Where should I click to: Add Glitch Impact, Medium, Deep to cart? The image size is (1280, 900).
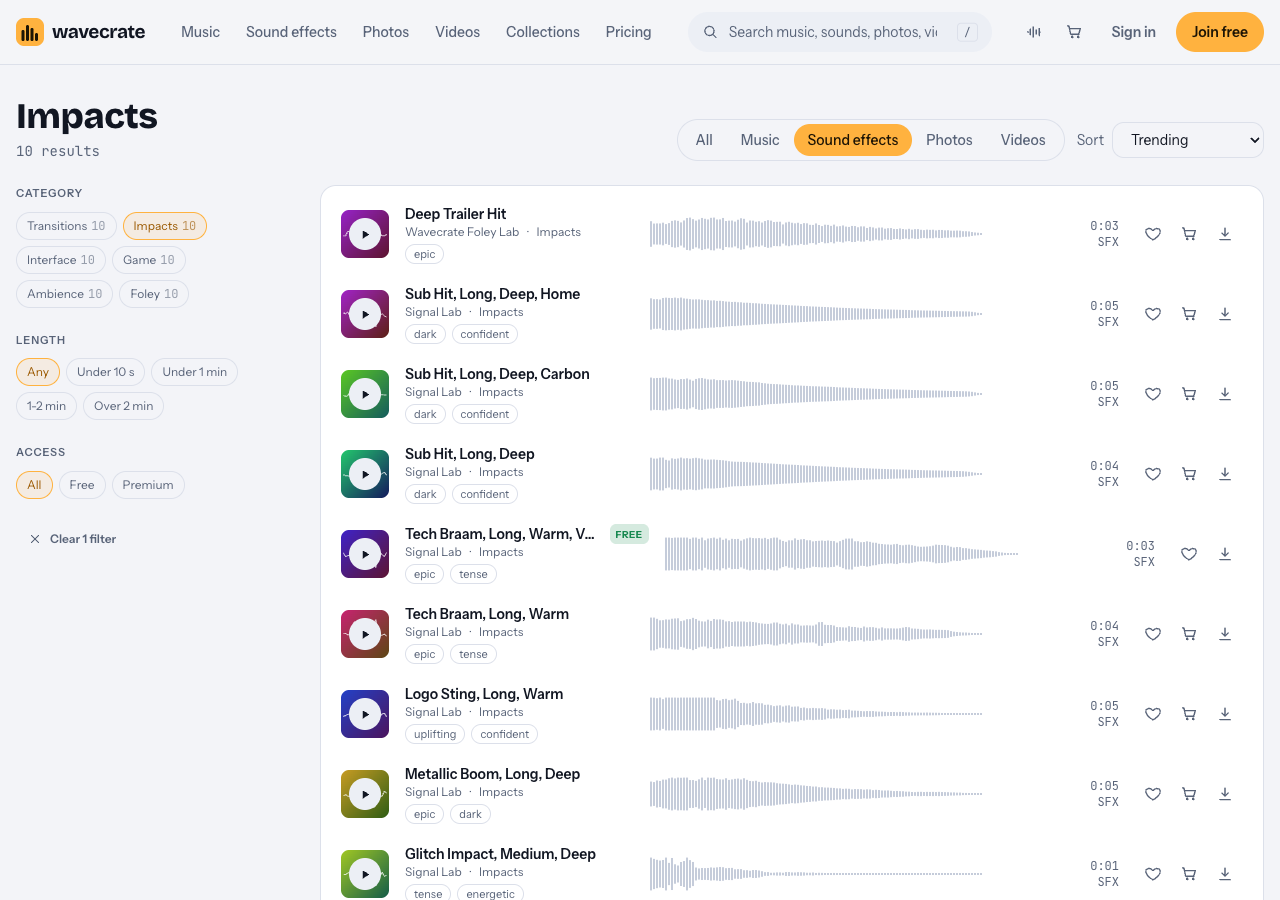pos(1189,874)
